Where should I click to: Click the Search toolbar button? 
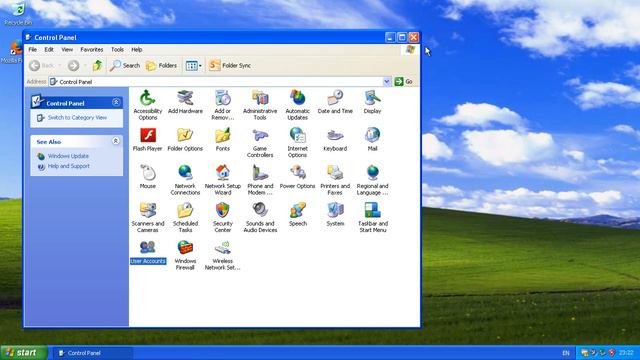click(125, 65)
